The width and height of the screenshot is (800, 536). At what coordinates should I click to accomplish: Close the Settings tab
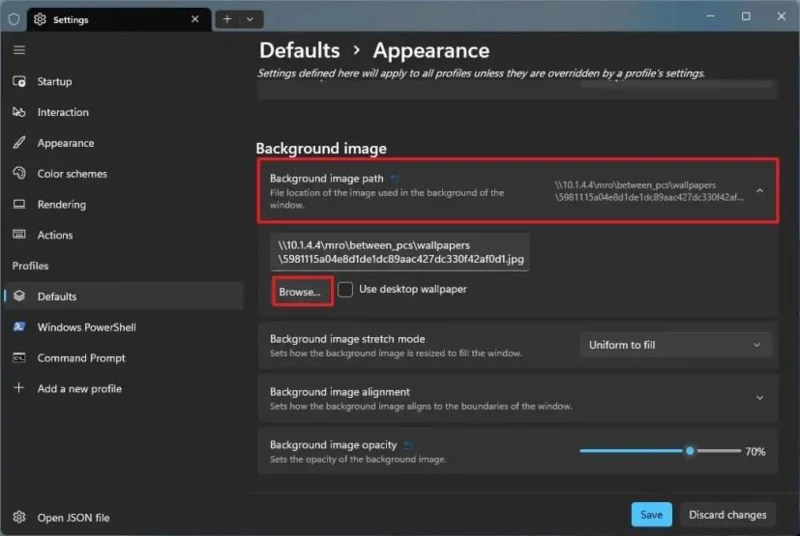click(x=195, y=19)
